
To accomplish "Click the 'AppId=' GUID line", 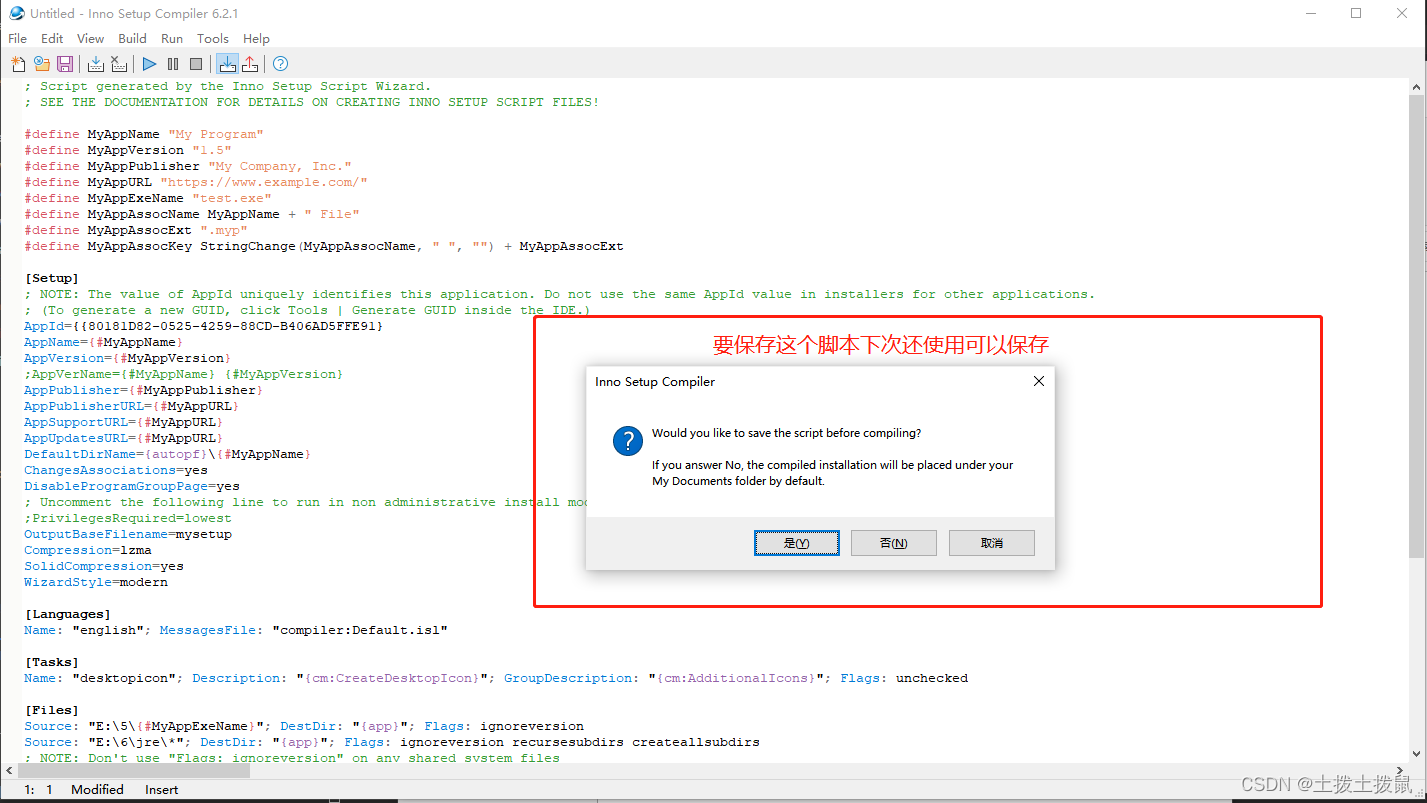I will (204, 326).
